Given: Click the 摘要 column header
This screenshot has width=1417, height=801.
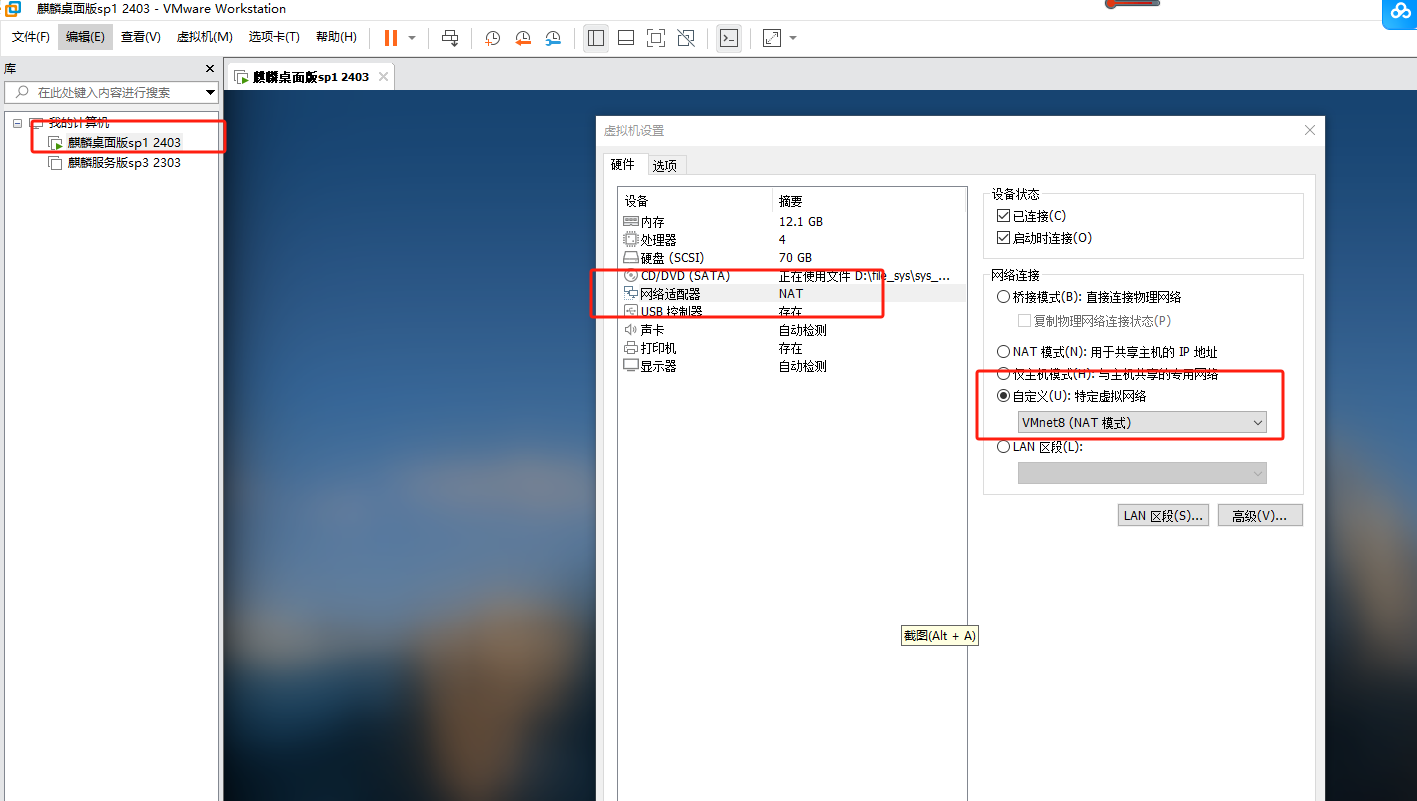Looking at the screenshot, I should [x=869, y=201].
